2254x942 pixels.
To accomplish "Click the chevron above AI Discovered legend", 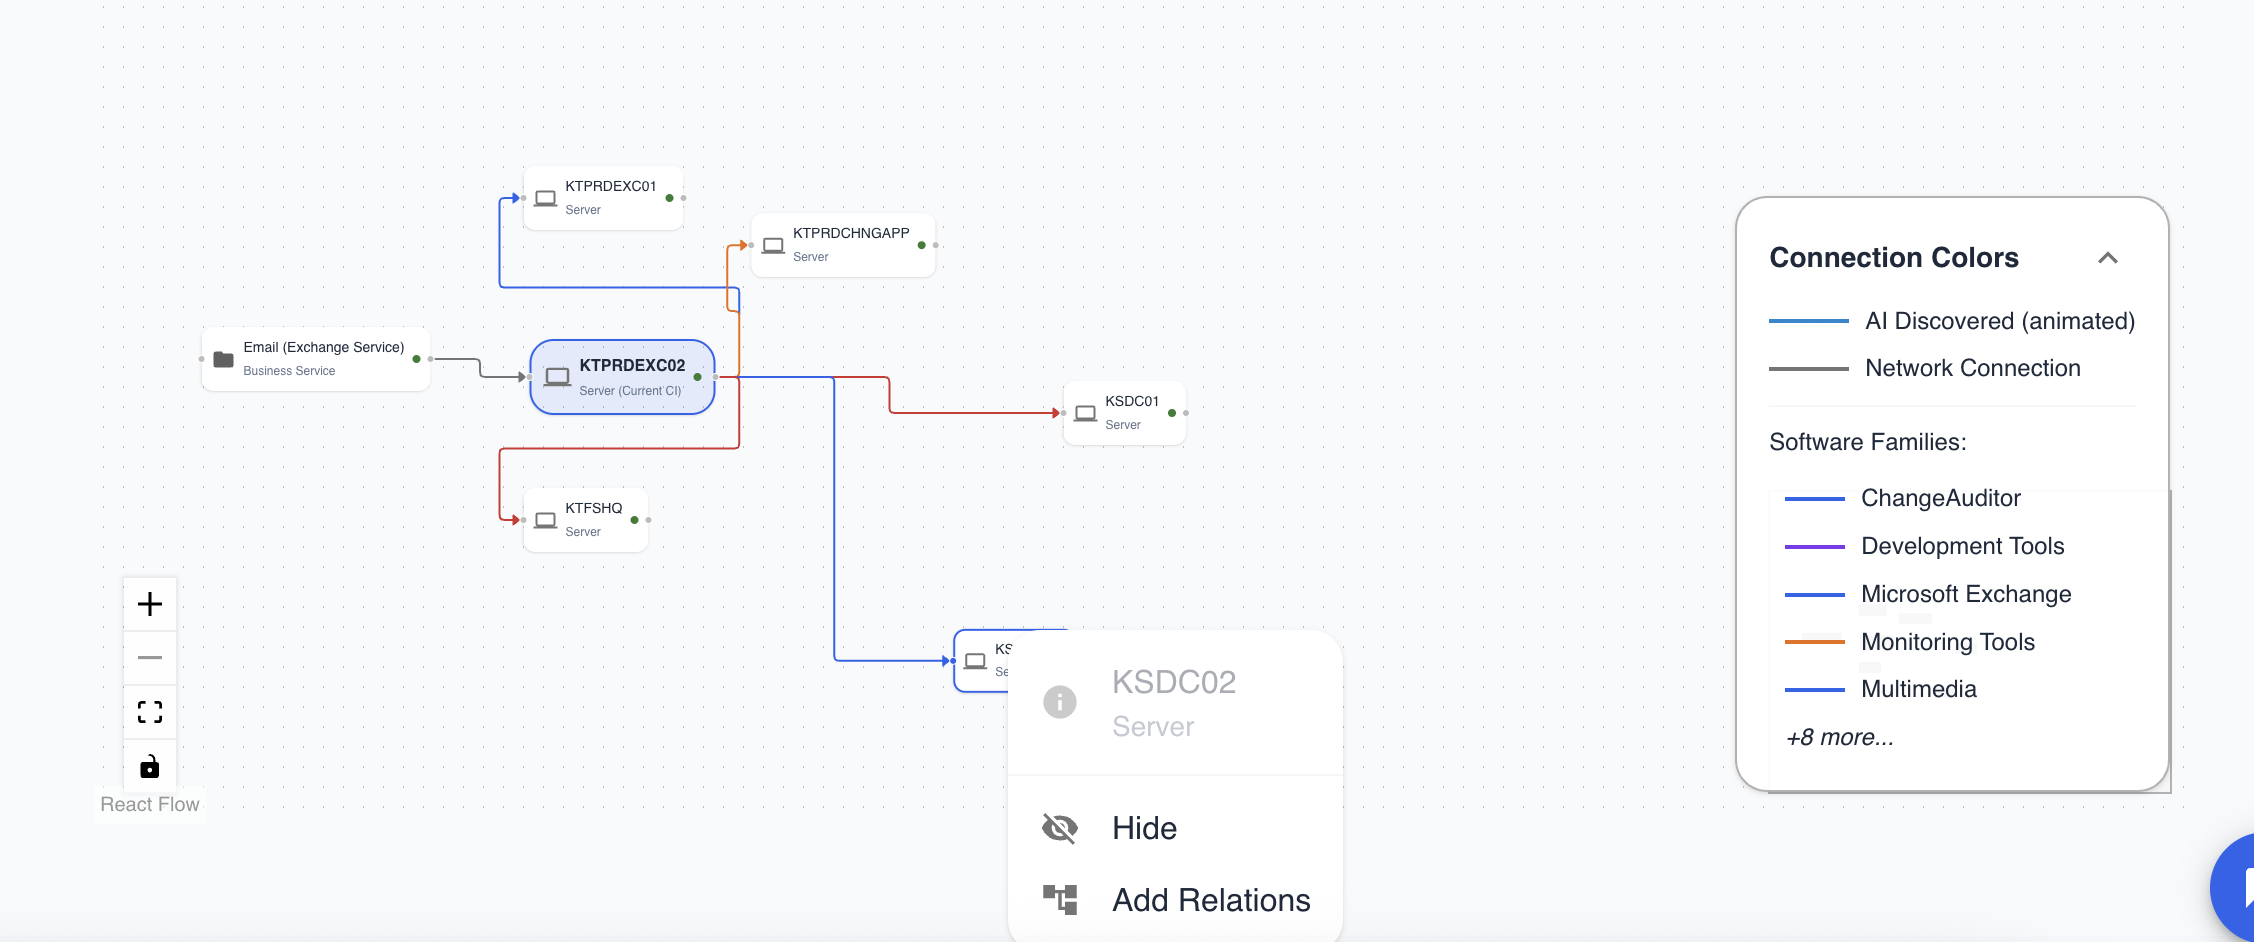I will (2110, 257).
